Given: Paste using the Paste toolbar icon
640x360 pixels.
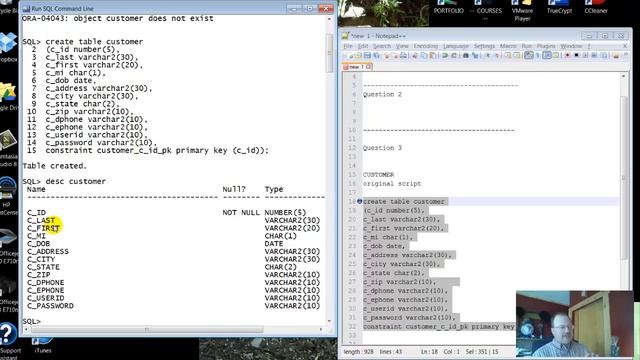Looking at the screenshot, I should pos(433,55).
